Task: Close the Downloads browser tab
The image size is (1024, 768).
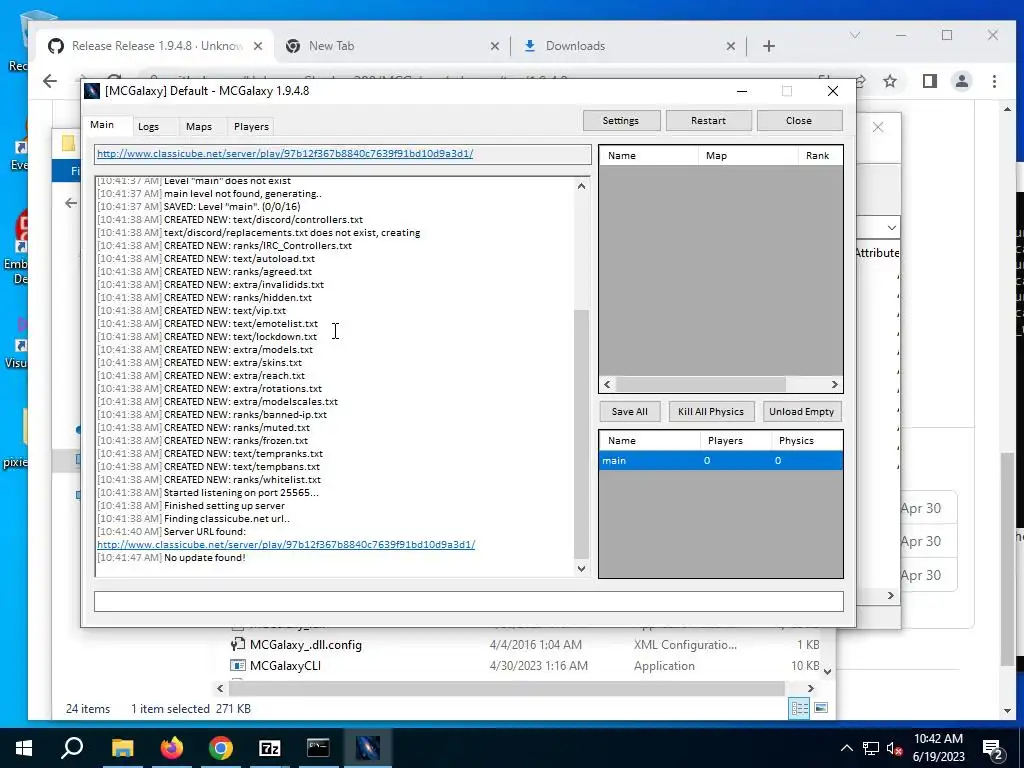Action: tap(731, 46)
